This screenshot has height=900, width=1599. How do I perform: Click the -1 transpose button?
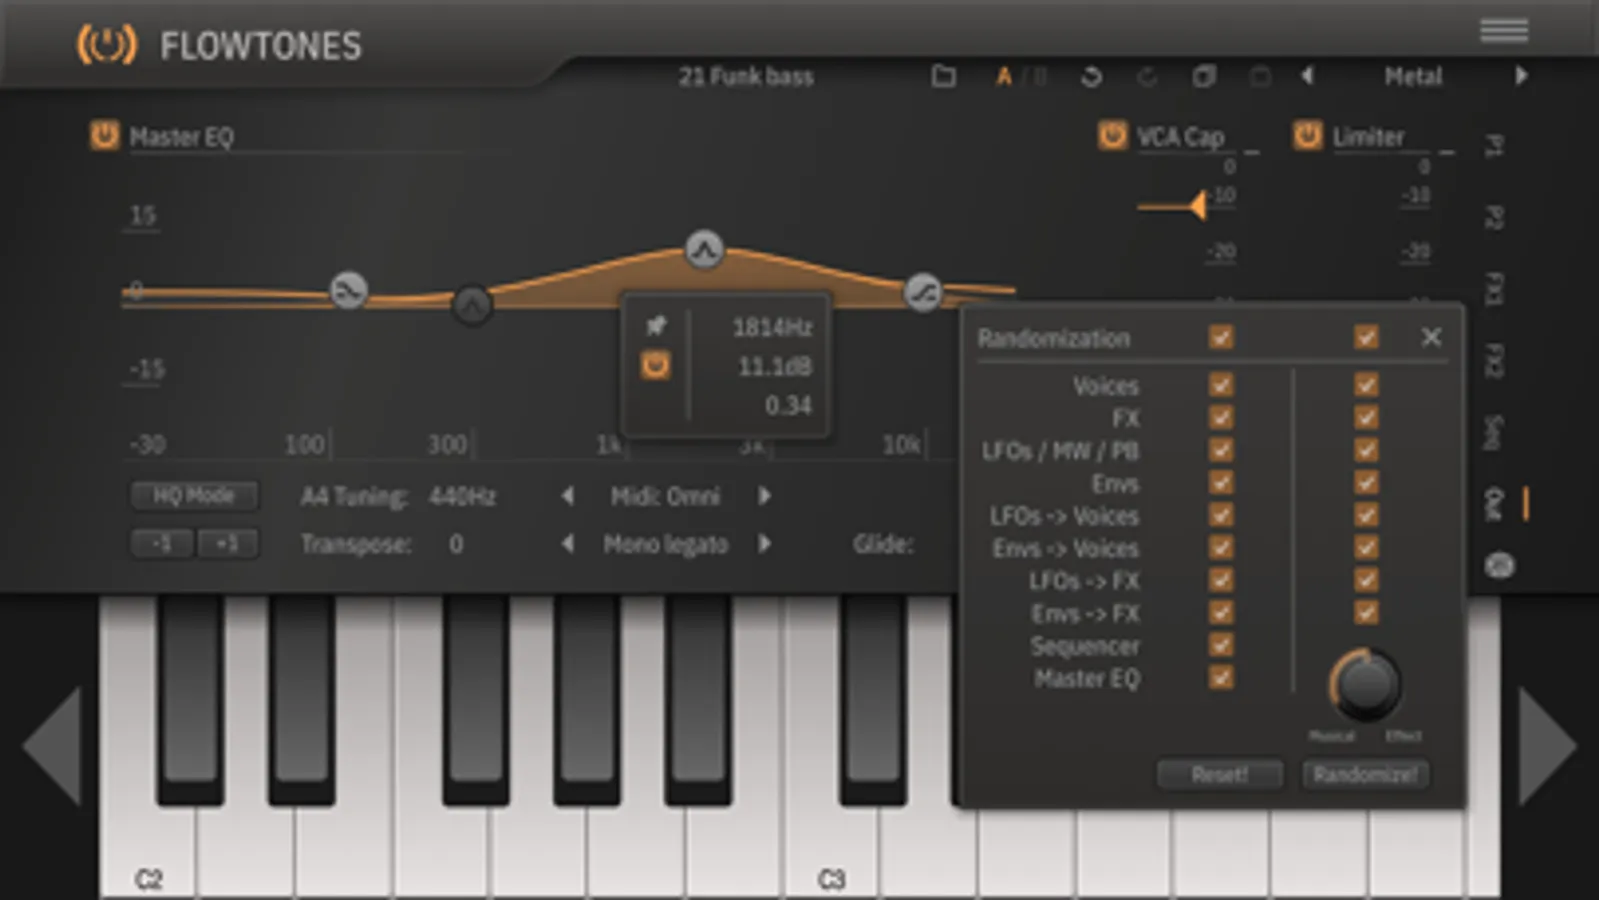162,543
